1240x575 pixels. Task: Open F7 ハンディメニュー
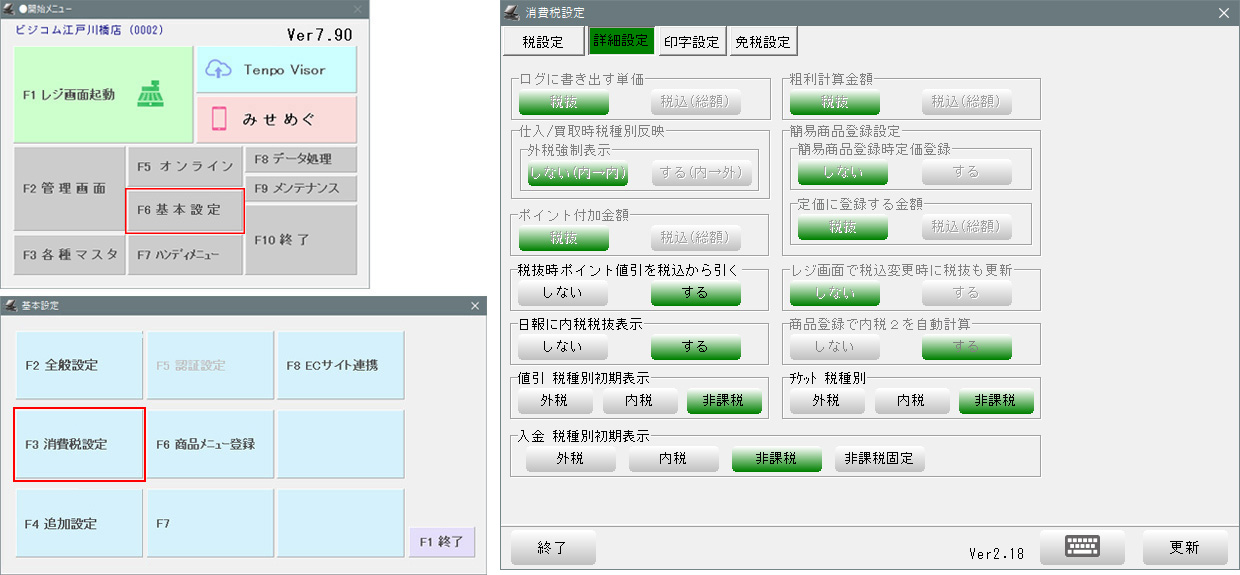click(185, 255)
